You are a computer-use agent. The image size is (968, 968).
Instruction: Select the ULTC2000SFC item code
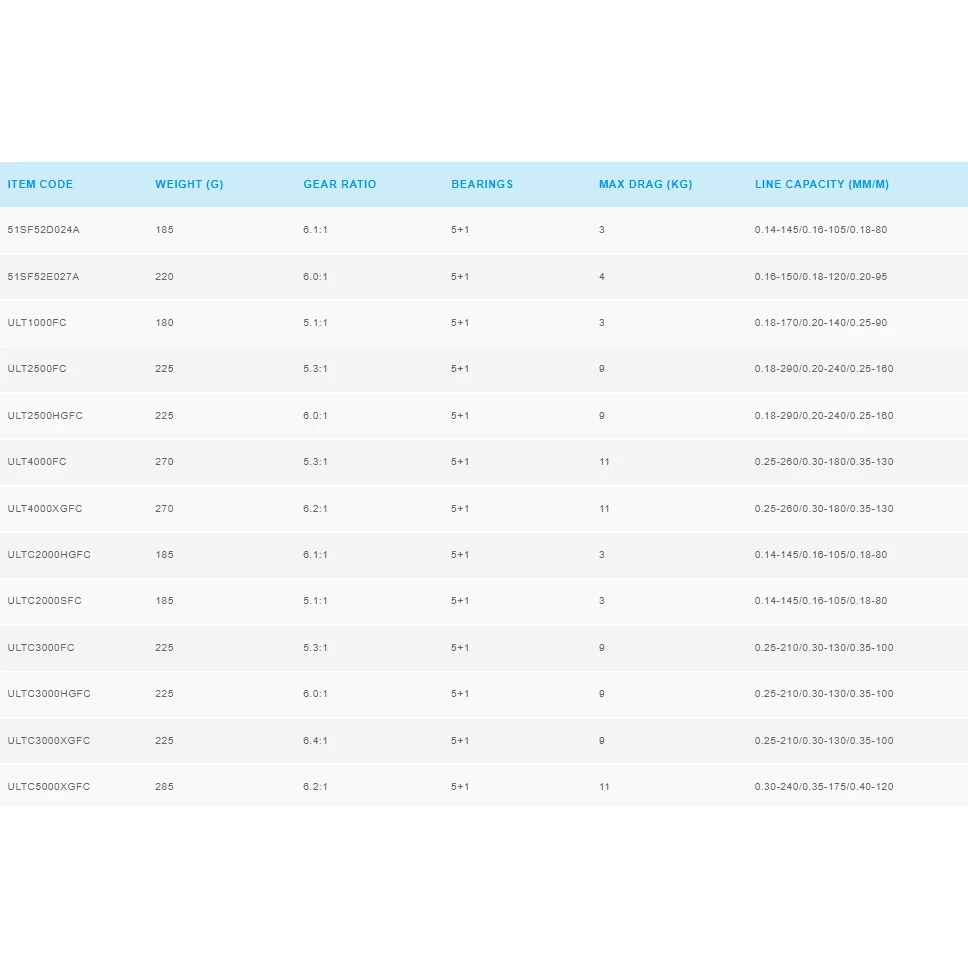(x=45, y=601)
